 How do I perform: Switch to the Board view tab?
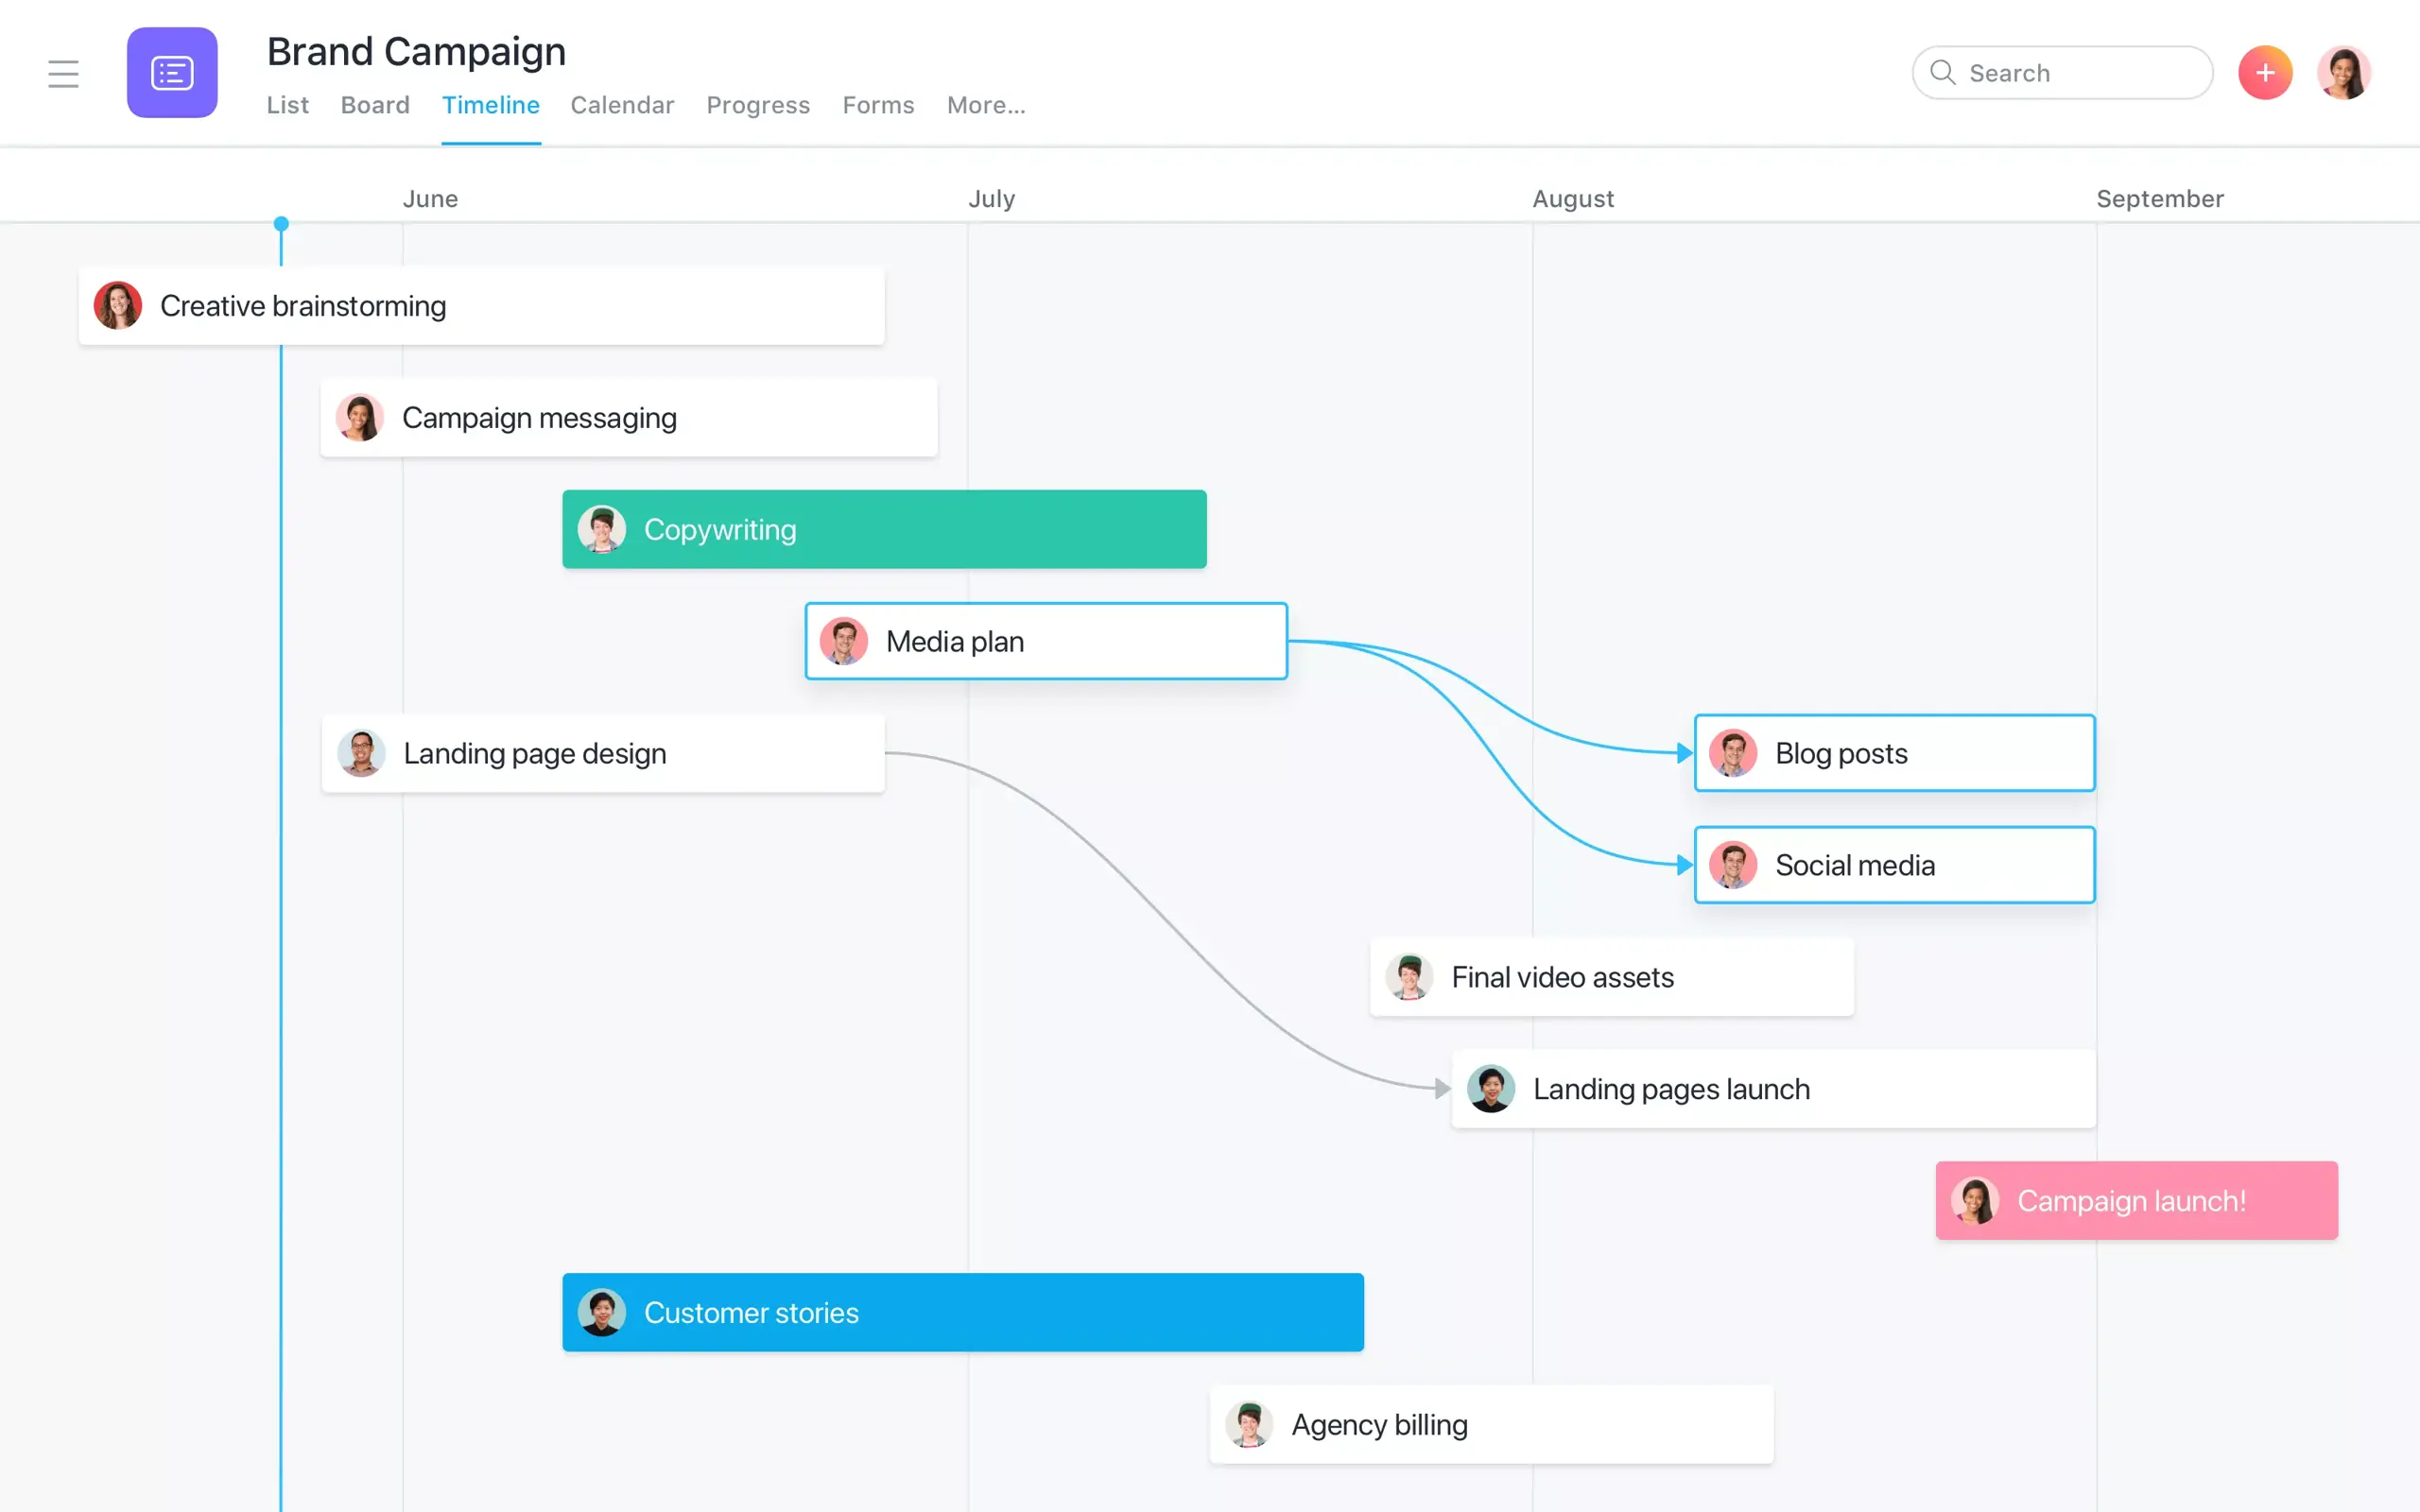coord(374,105)
